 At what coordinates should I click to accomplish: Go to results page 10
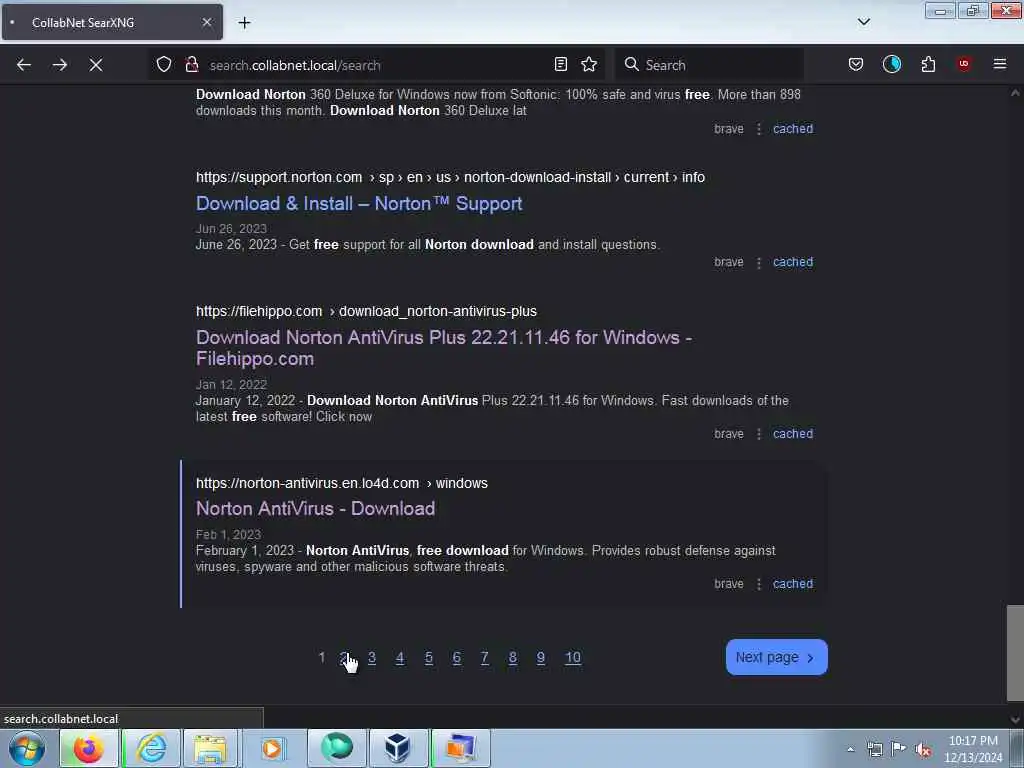[x=573, y=658]
